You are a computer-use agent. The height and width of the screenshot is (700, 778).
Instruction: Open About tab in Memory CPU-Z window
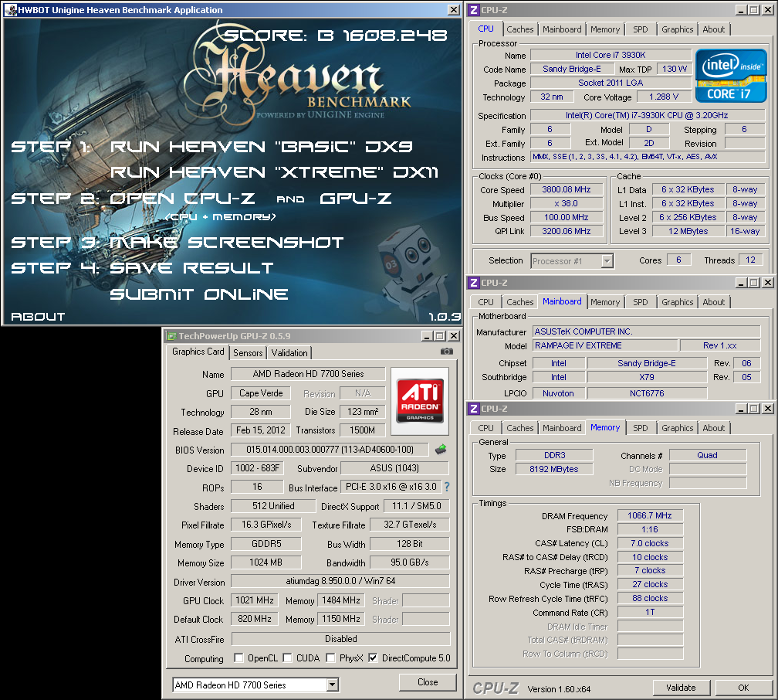pyautogui.click(x=713, y=428)
